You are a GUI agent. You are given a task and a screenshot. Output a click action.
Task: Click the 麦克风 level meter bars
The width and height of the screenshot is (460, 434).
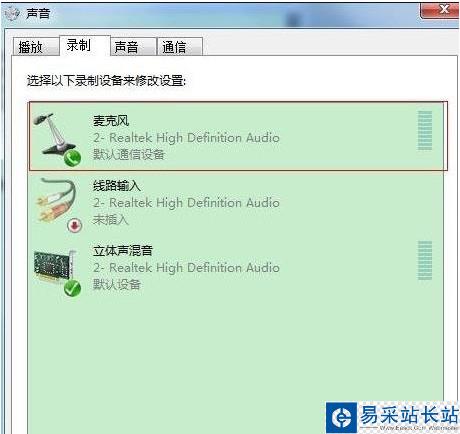[x=425, y=130]
